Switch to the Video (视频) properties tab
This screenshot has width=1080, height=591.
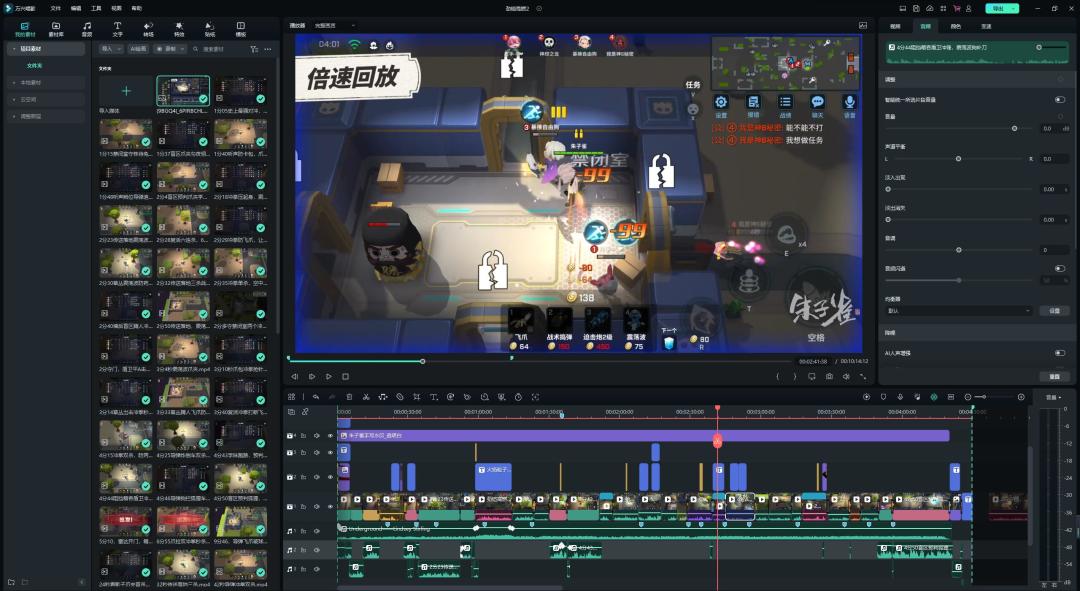point(895,26)
